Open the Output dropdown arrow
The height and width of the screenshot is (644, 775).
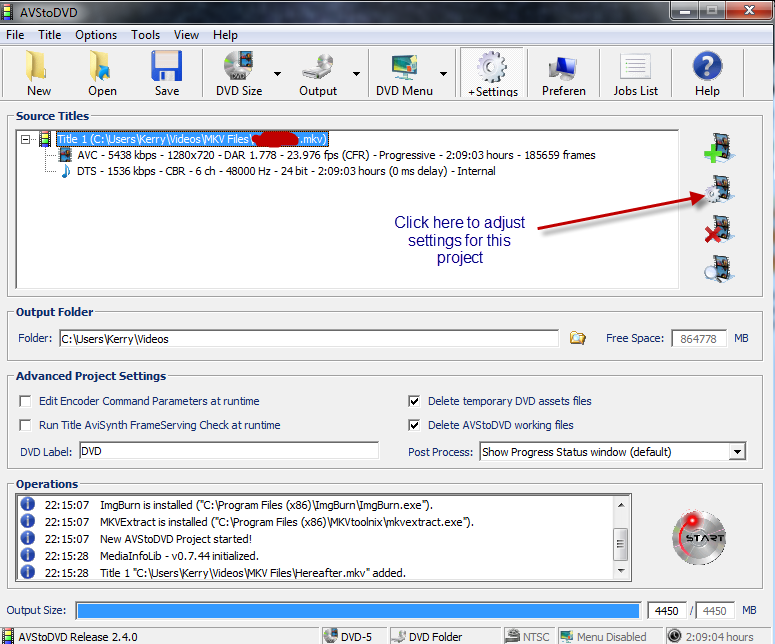(356, 74)
